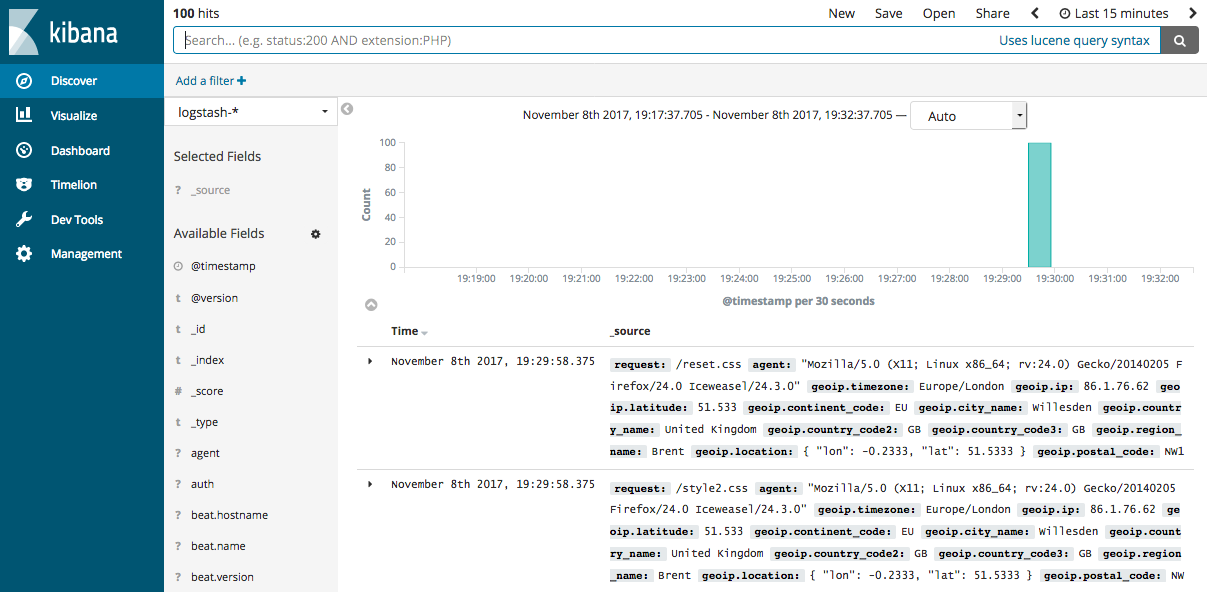
Task: Expand the first document row
Action: coord(369,361)
